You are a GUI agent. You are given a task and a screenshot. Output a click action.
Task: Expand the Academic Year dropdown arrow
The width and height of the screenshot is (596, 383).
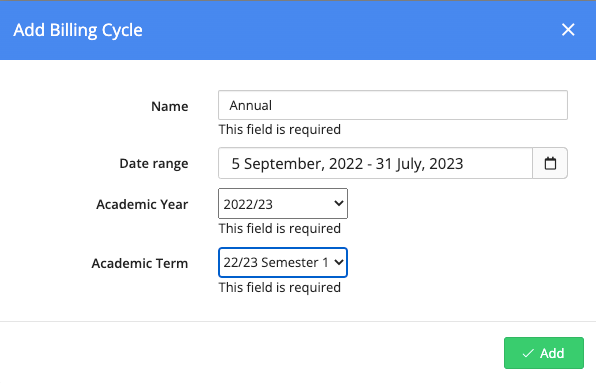click(x=339, y=204)
